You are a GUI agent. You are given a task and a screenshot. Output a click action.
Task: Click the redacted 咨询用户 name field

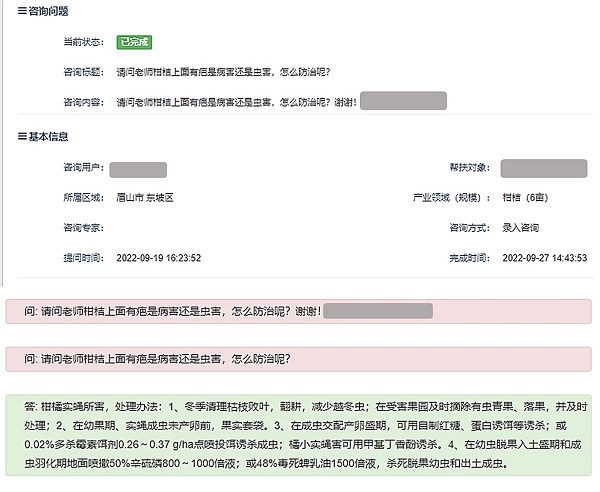pos(138,169)
